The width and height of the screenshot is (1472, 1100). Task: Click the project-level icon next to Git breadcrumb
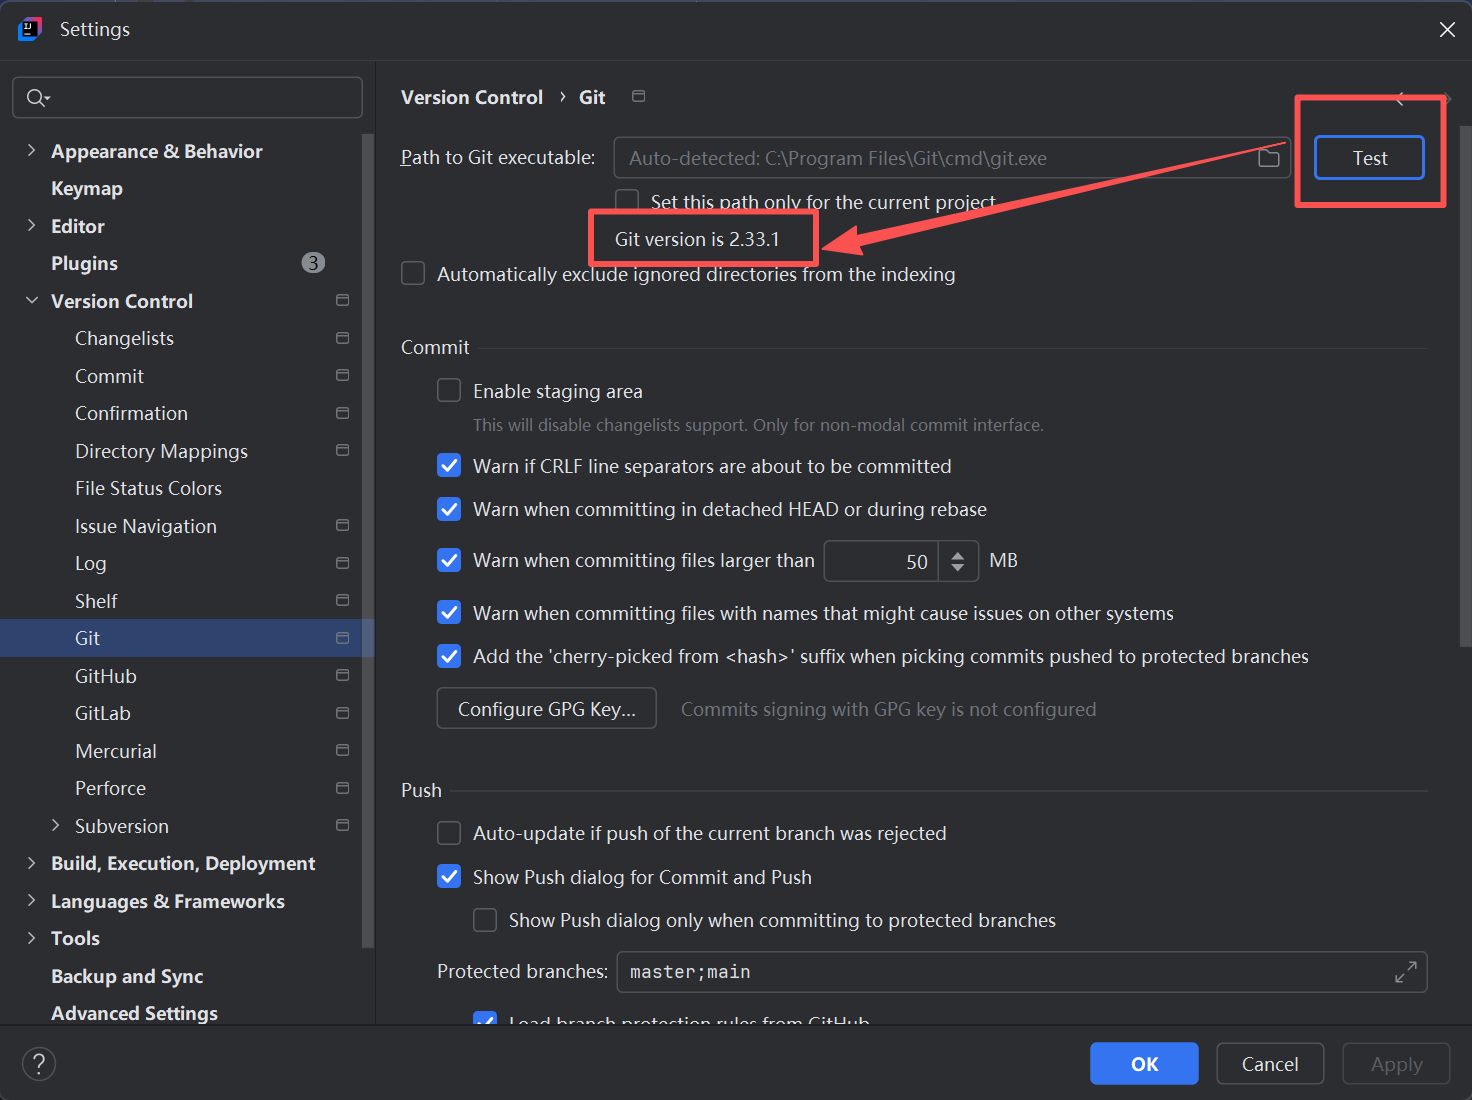[638, 96]
